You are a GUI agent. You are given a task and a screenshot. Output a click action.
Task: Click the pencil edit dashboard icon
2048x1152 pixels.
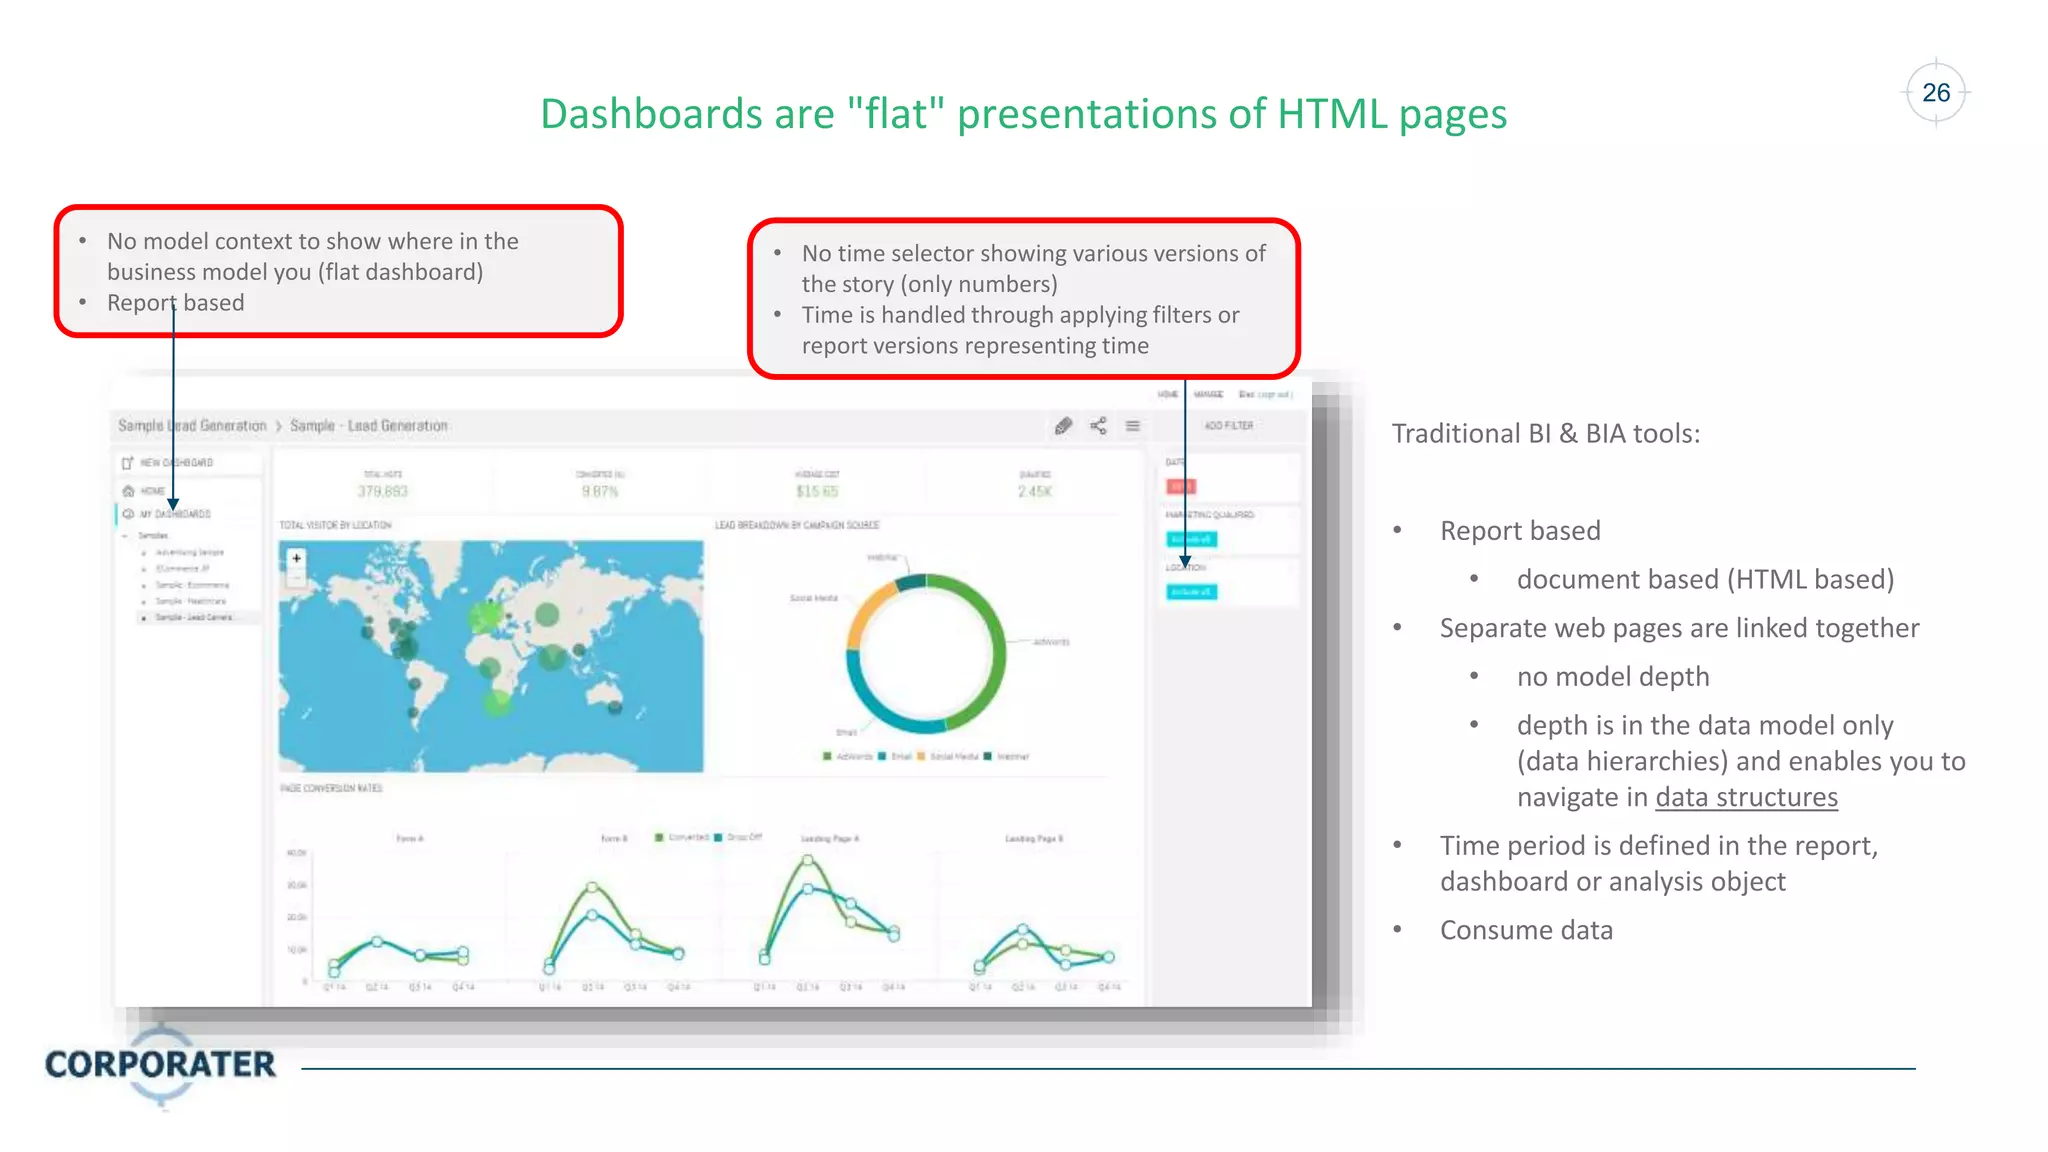[x=1063, y=426]
